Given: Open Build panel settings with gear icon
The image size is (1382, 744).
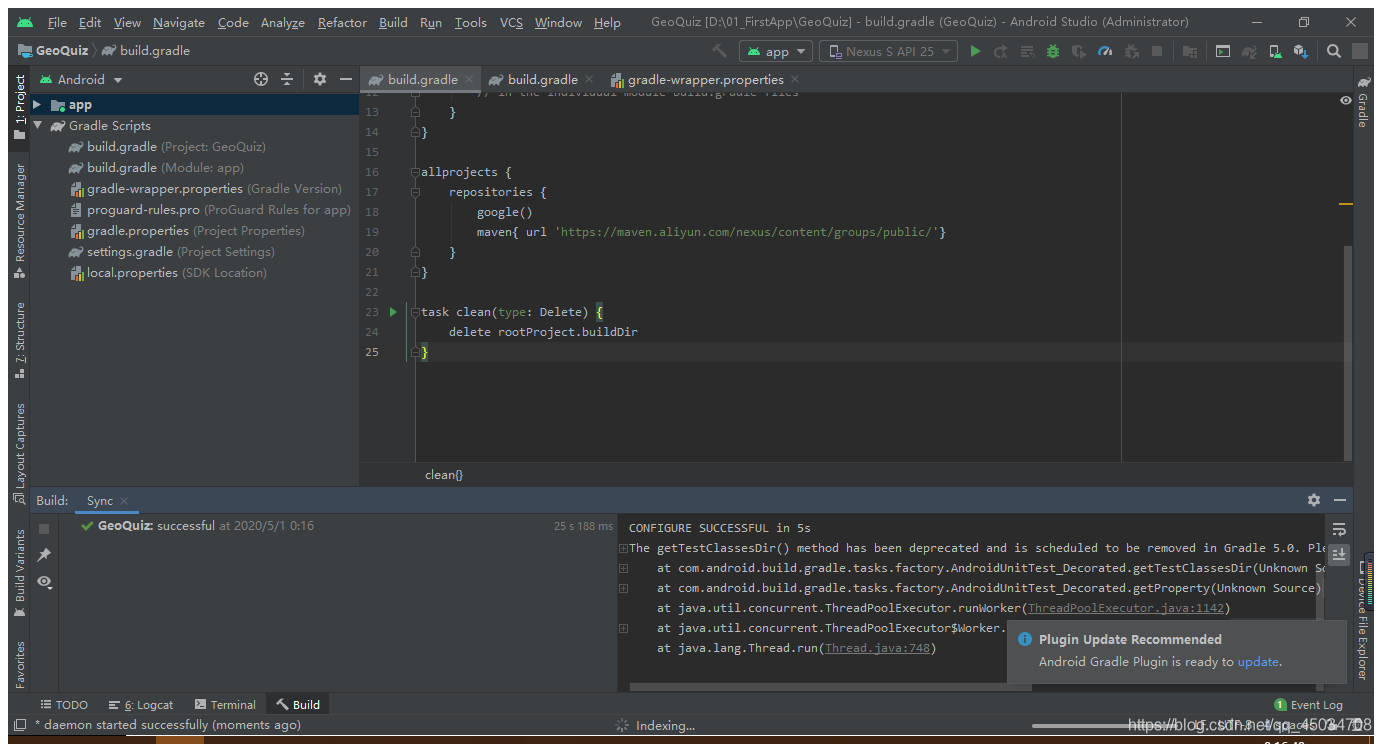Looking at the screenshot, I should click(x=1313, y=500).
